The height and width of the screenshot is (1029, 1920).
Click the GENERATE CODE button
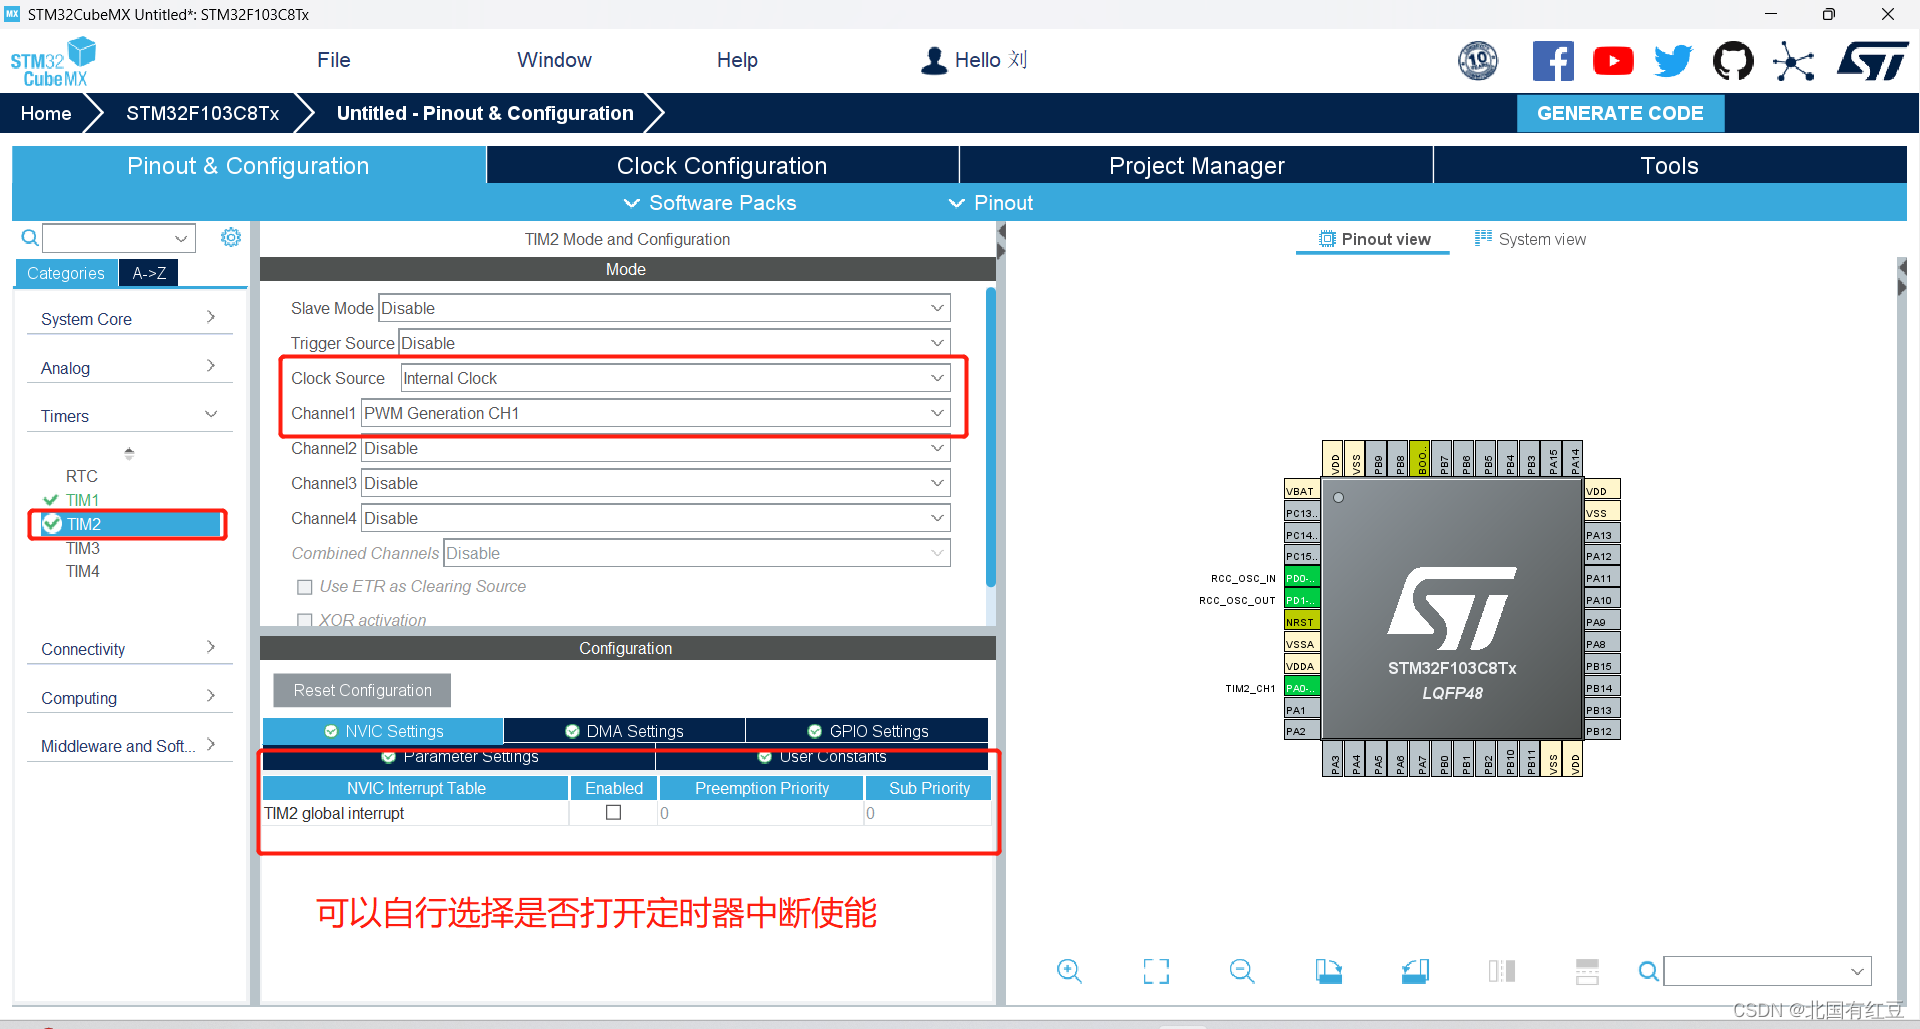tap(1620, 113)
